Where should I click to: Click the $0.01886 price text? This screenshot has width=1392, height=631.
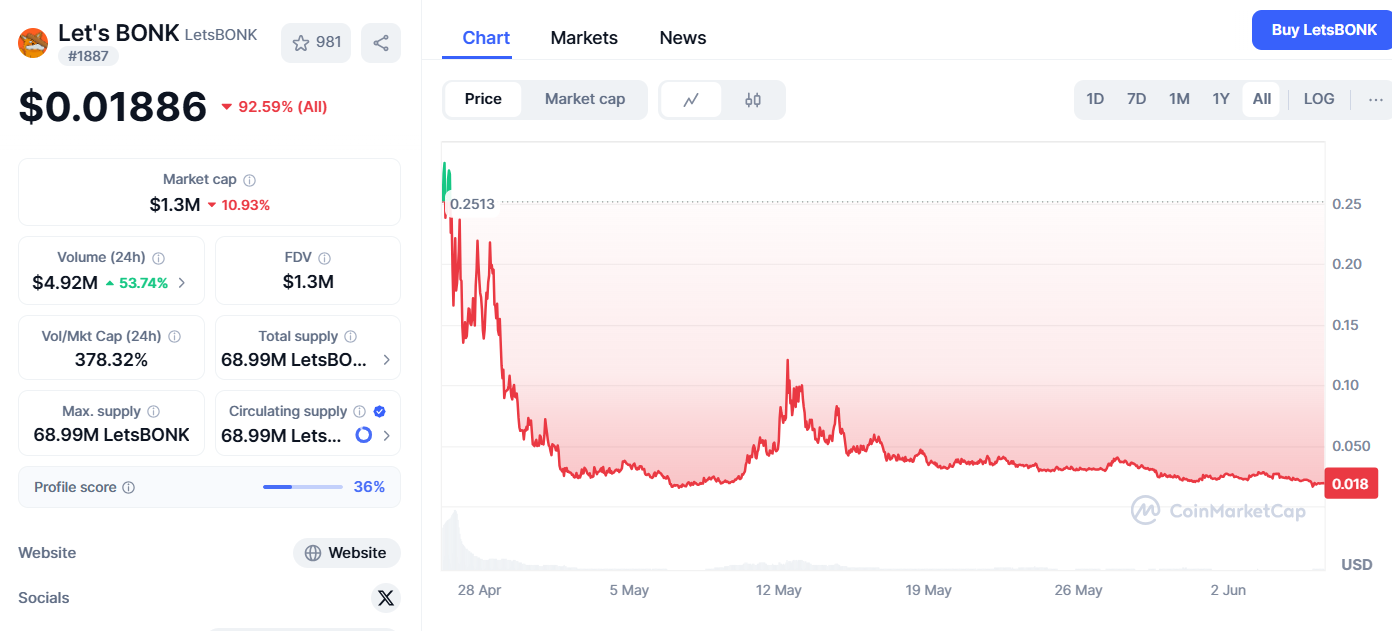(113, 107)
